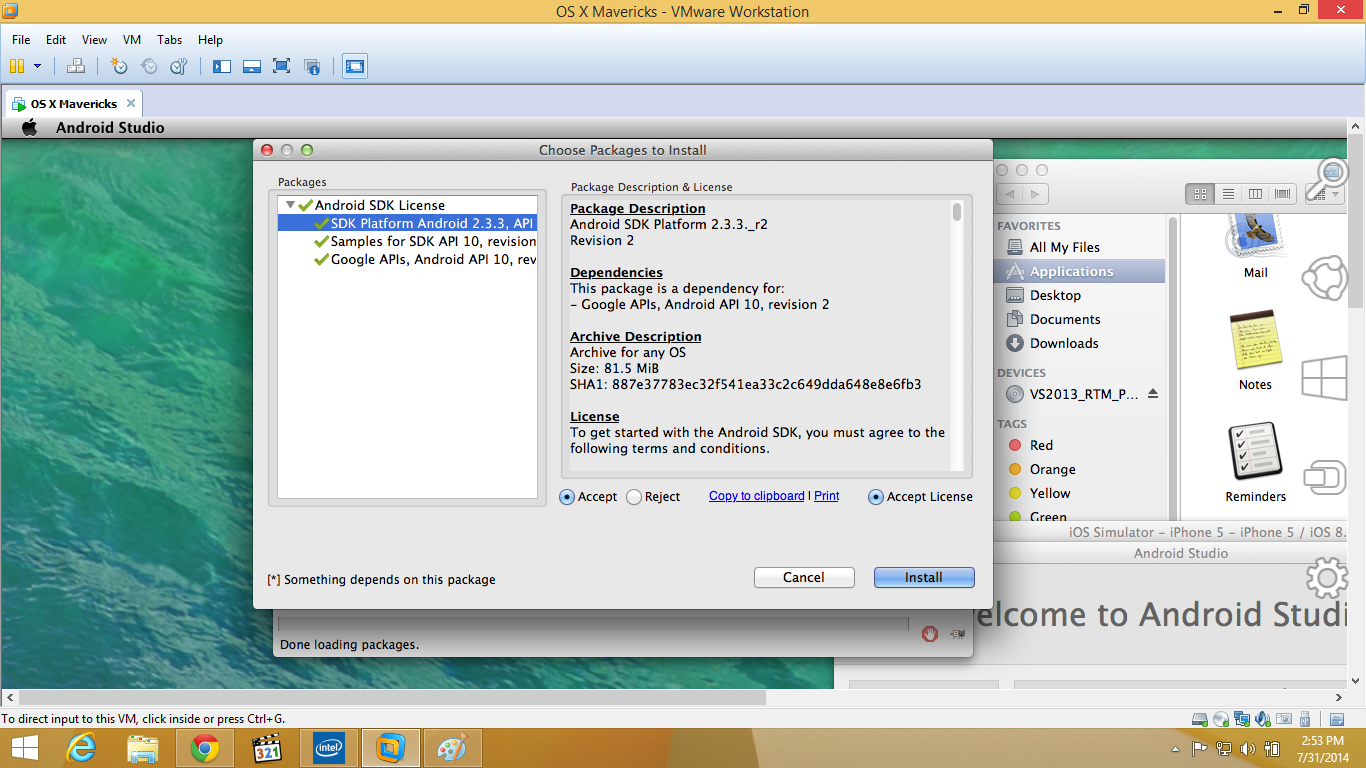Enter VMware full screen mode

tap(282, 66)
